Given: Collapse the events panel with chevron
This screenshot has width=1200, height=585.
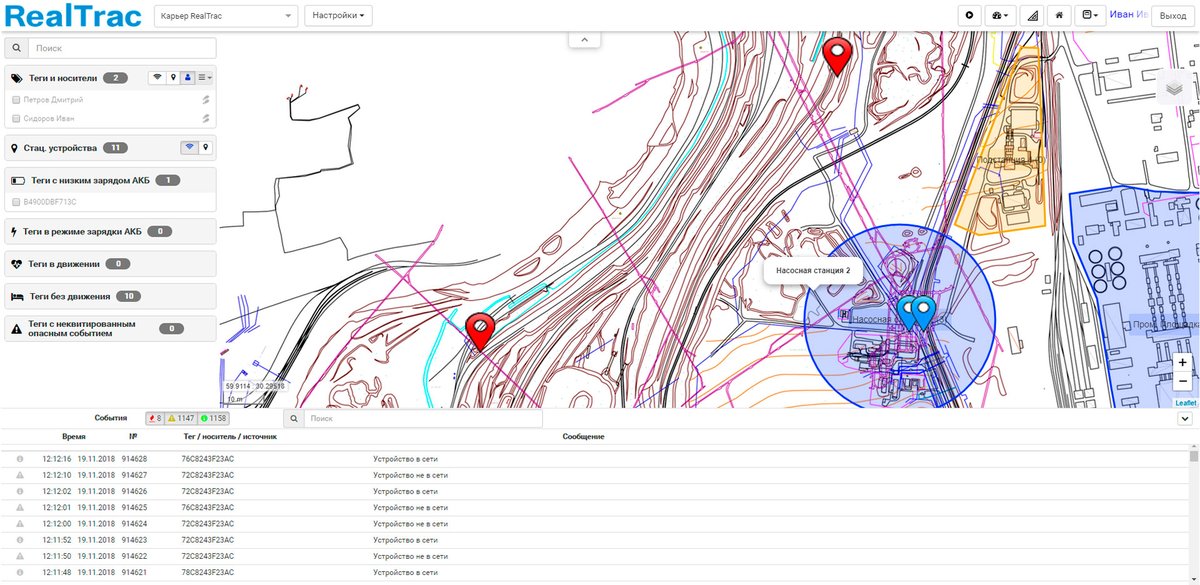Looking at the screenshot, I should [1185, 418].
